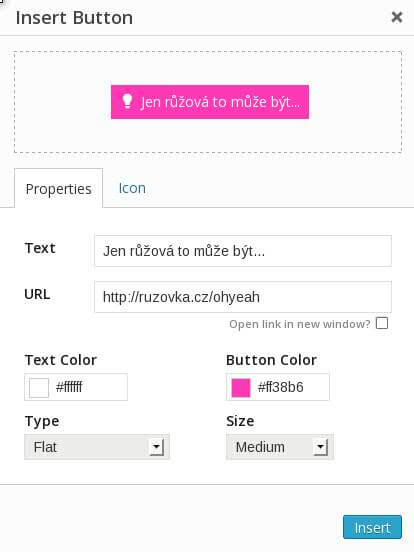This screenshot has width=414, height=552.
Task: Enable Open link in new window checkbox
Action: click(382, 323)
